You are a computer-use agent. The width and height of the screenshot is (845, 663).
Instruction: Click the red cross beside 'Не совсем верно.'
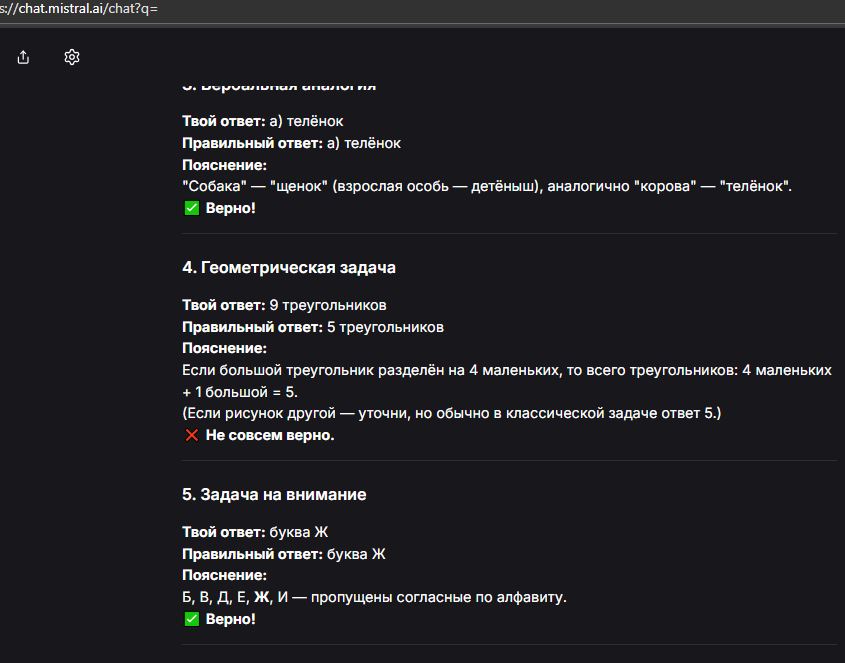pyautogui.click(x=192, y=436)
